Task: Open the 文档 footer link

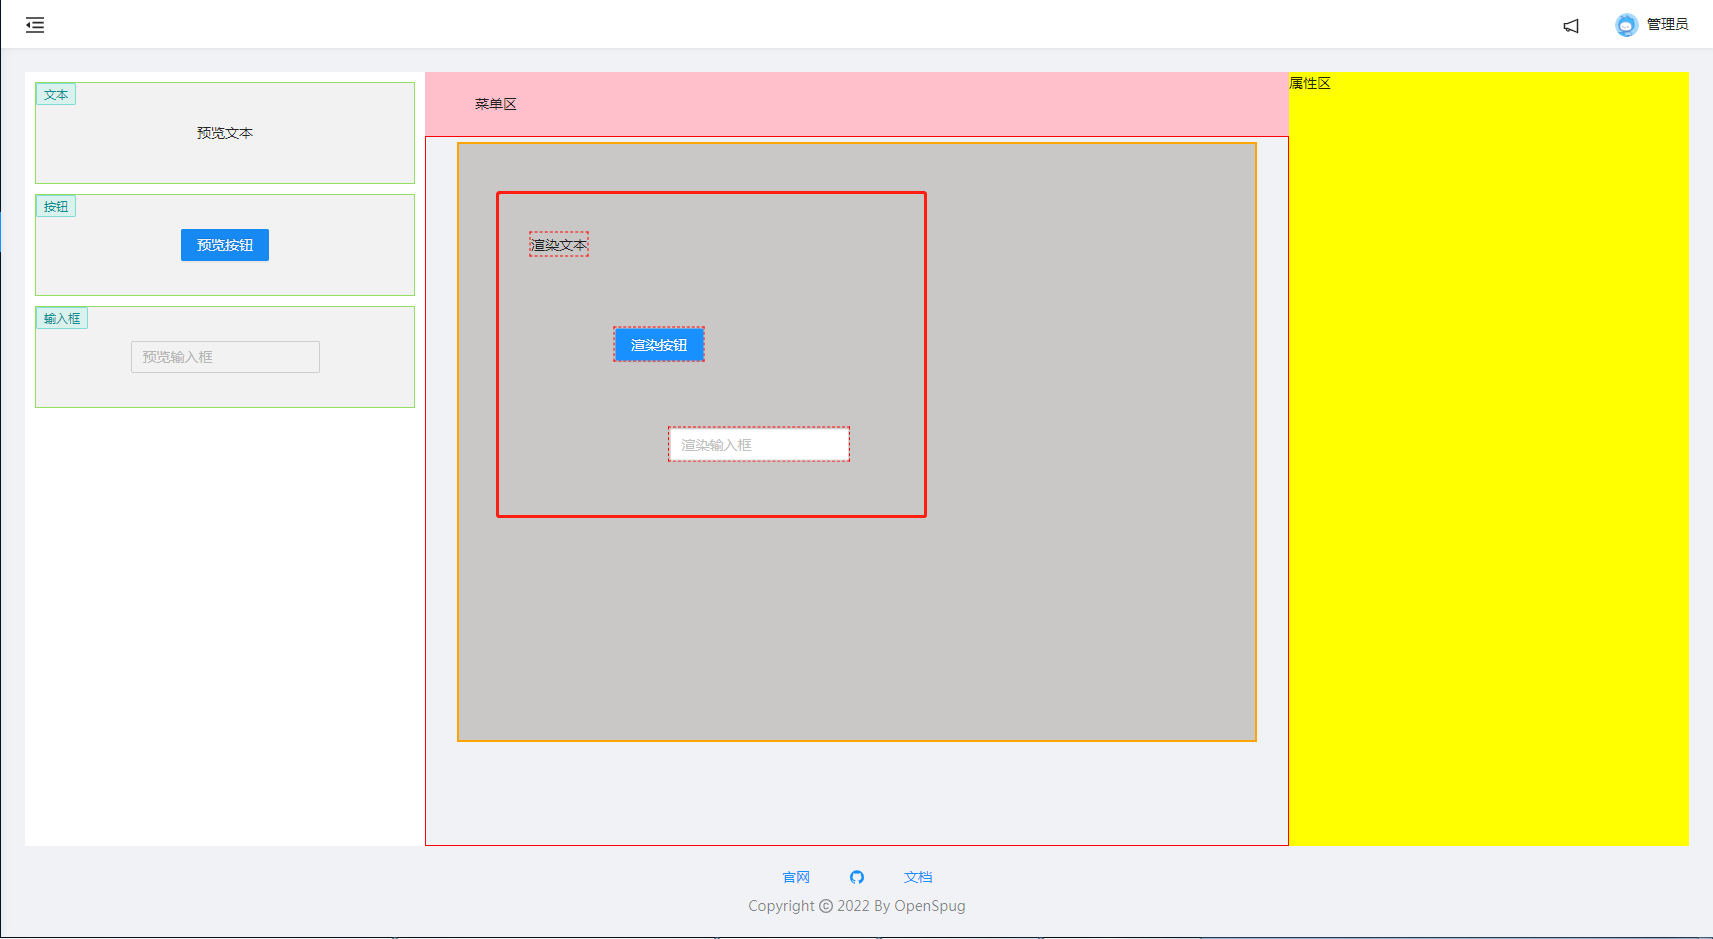Action: (918, 877)
